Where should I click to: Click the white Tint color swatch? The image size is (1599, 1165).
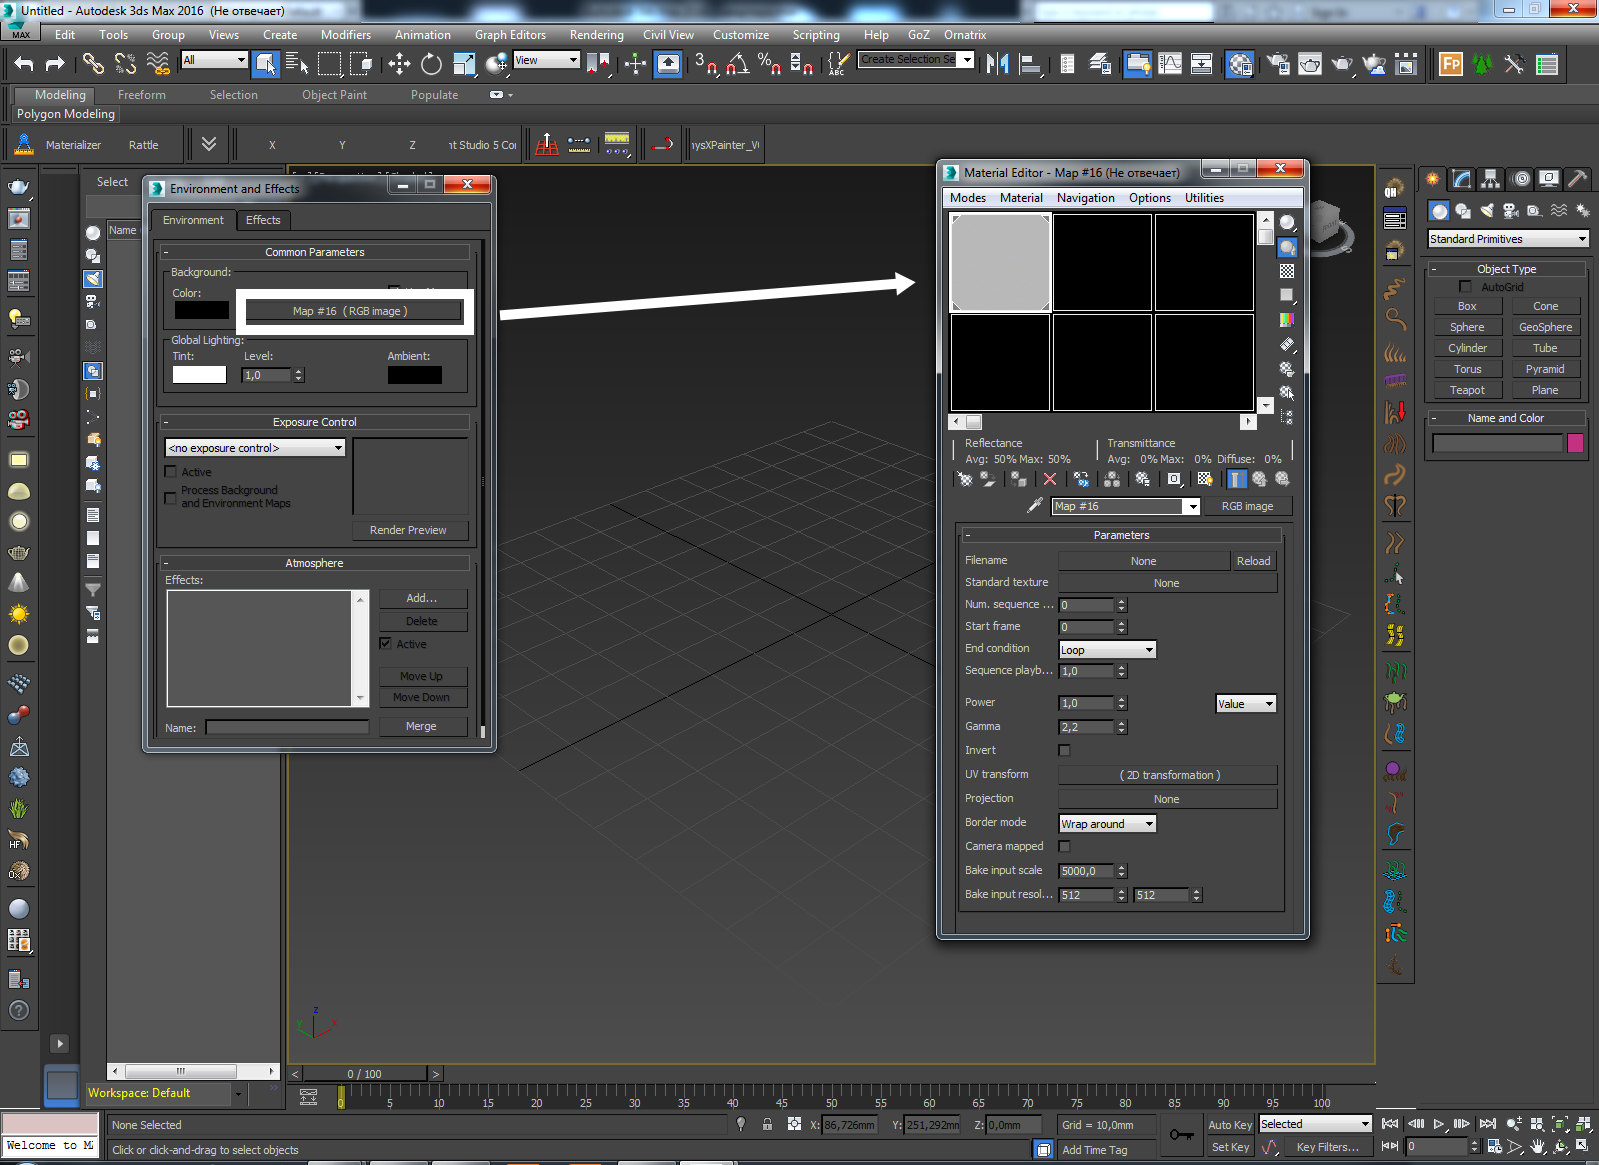(199, 375)
